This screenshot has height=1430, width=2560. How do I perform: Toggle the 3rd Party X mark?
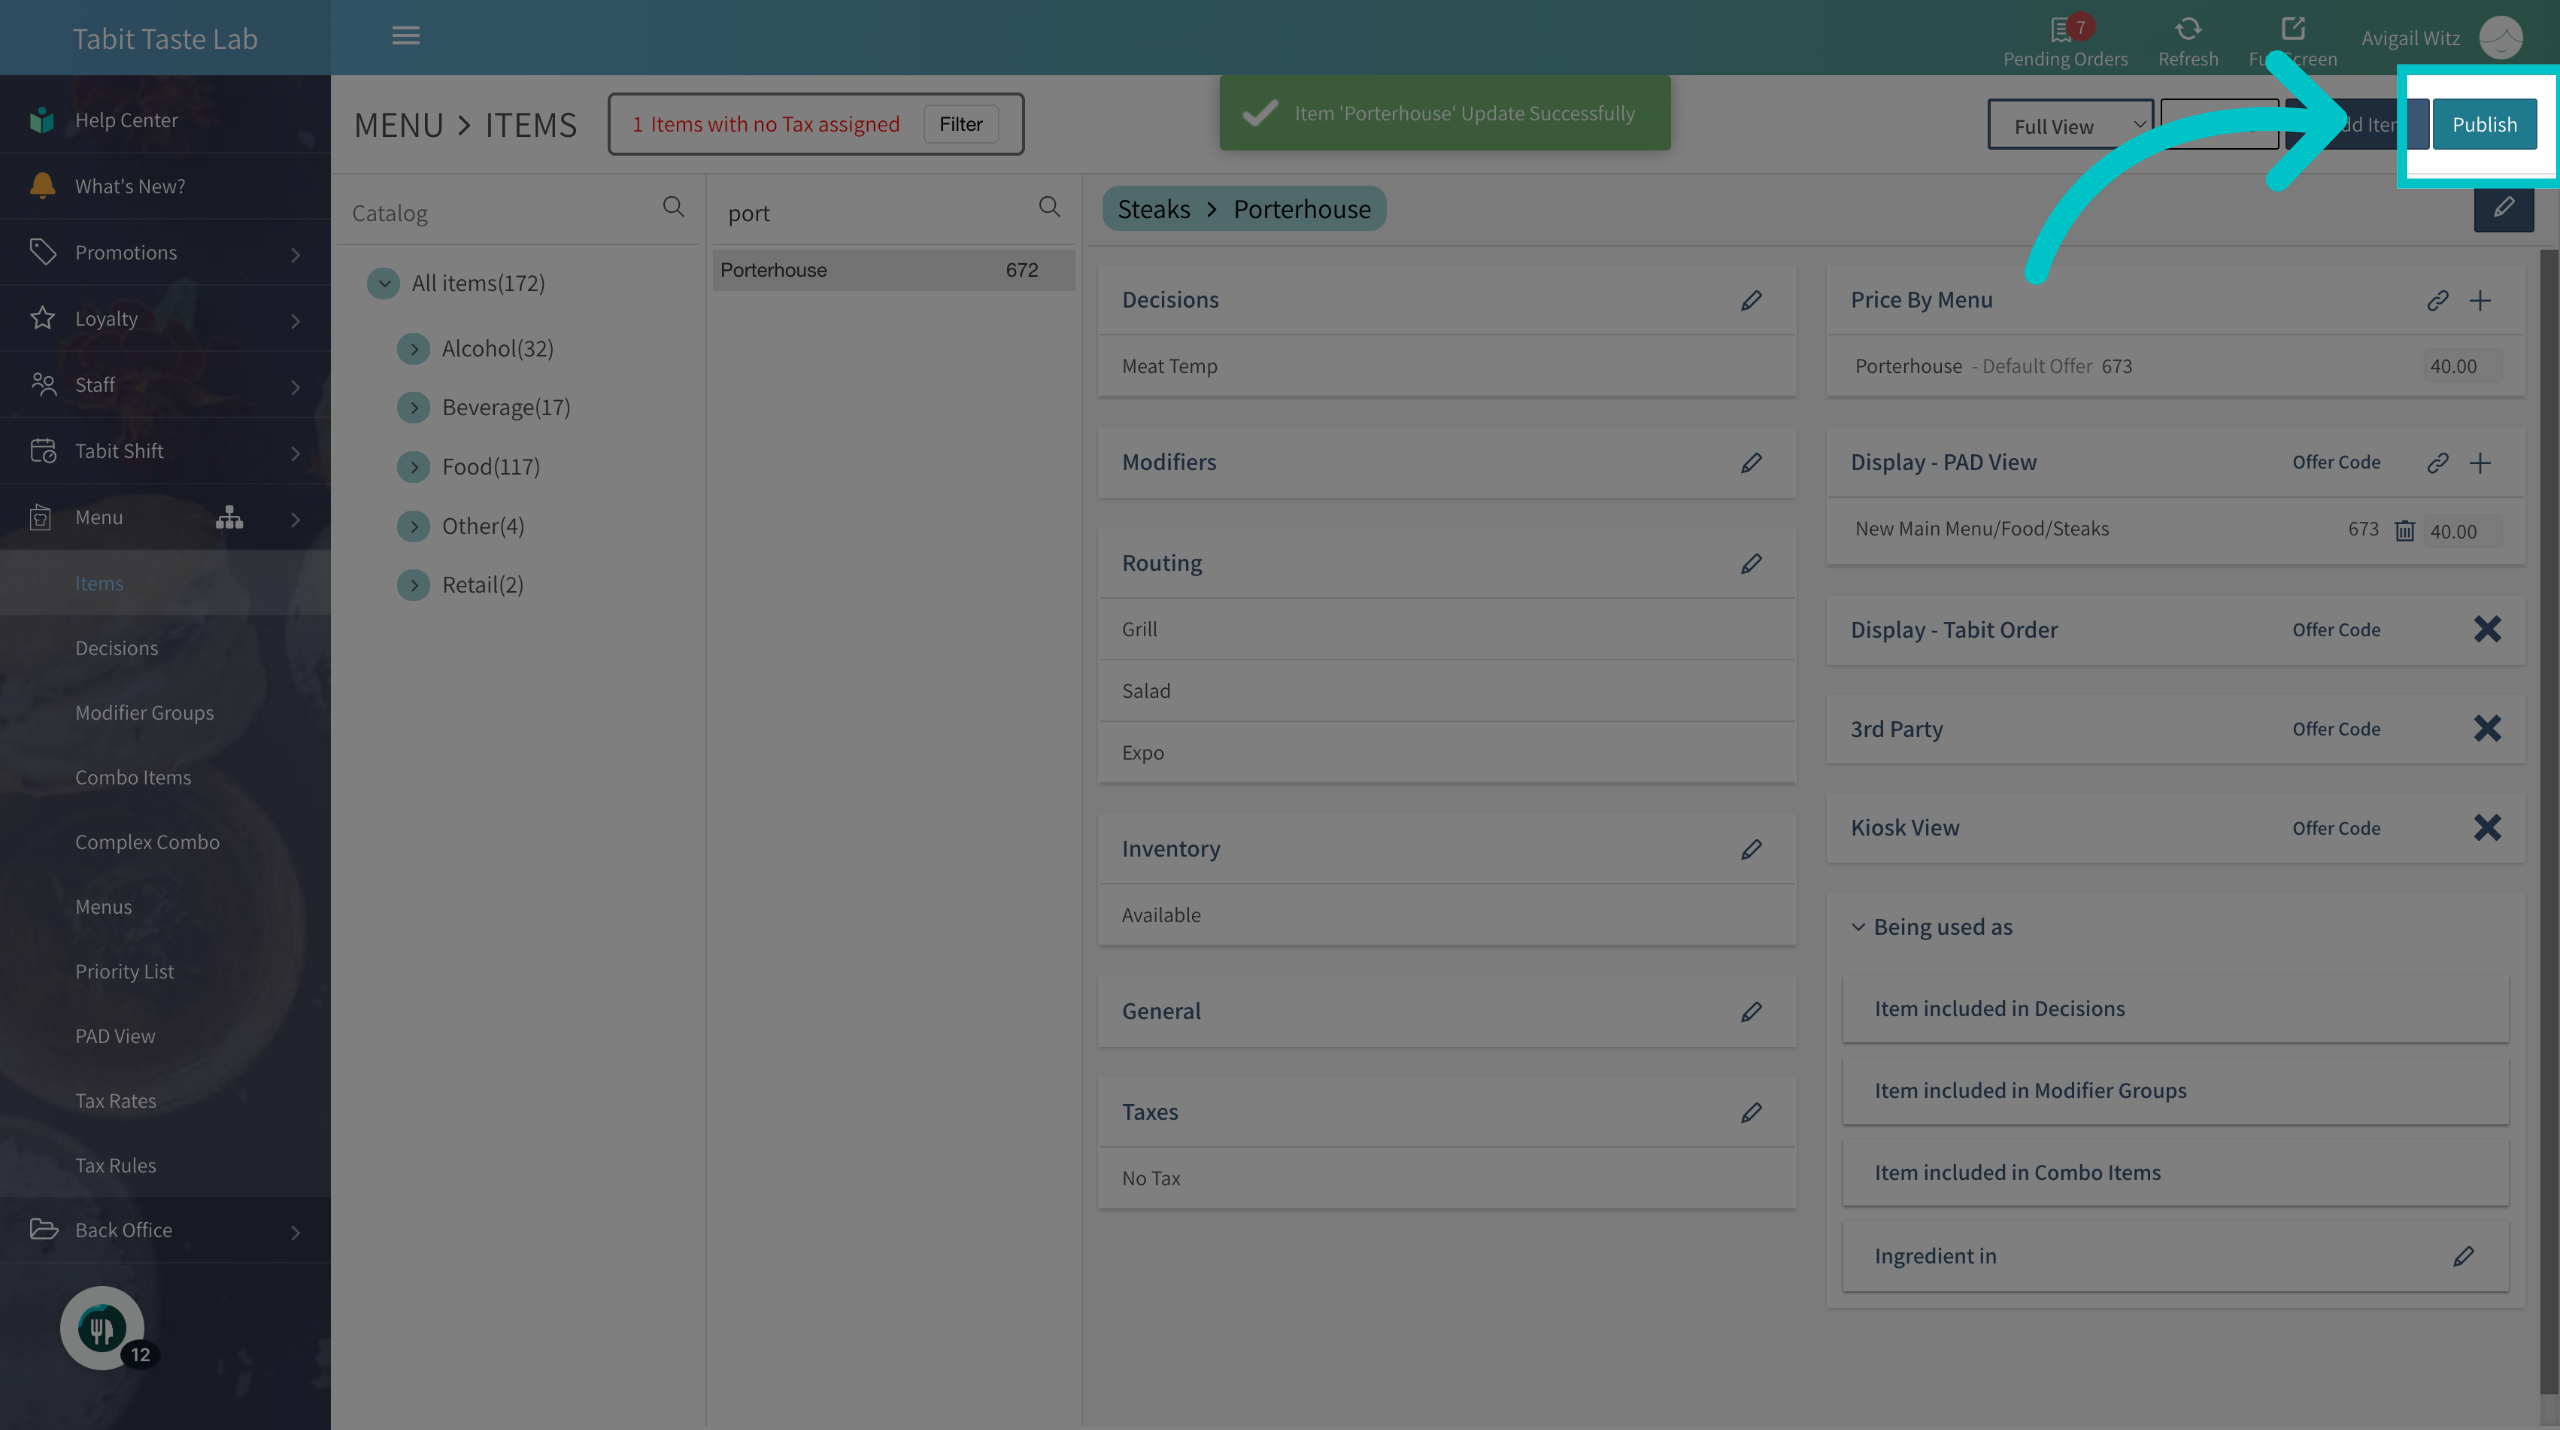tap(2487, 728)
